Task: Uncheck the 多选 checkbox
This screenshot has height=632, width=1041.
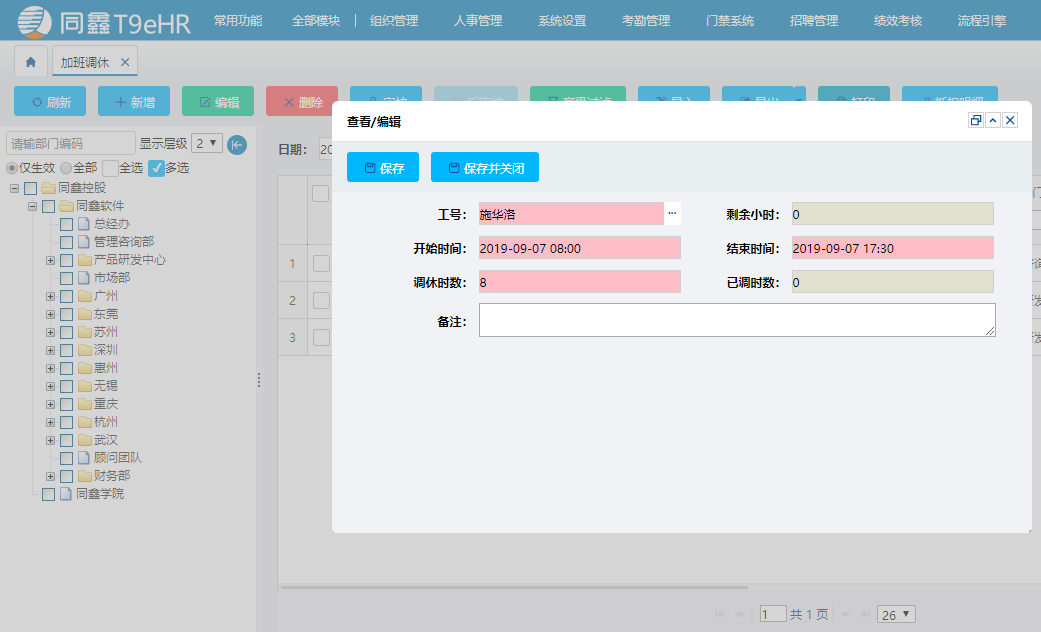Action: 156,167
